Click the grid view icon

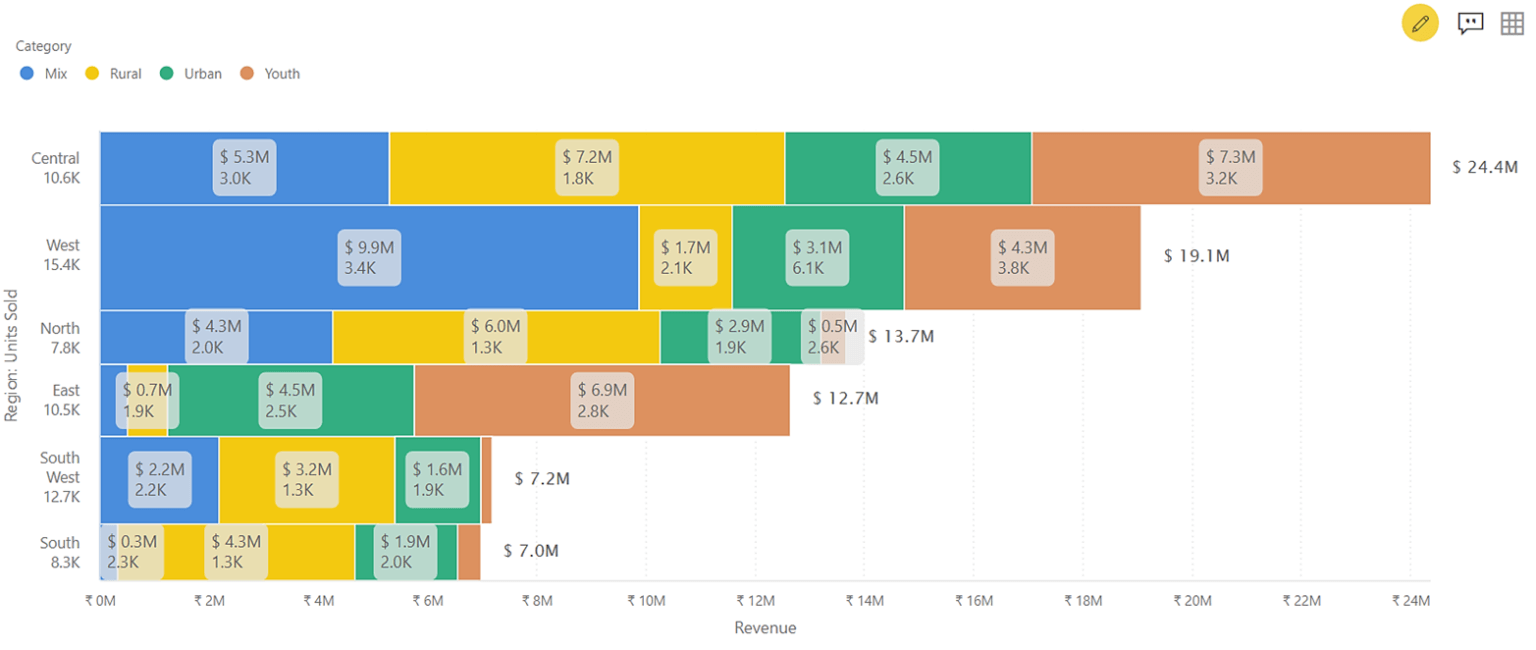pos(1513,23)
